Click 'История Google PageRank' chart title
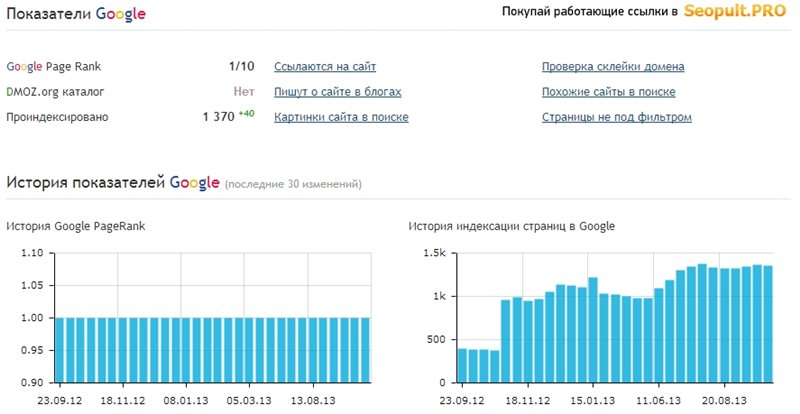 tap(76, 226)
